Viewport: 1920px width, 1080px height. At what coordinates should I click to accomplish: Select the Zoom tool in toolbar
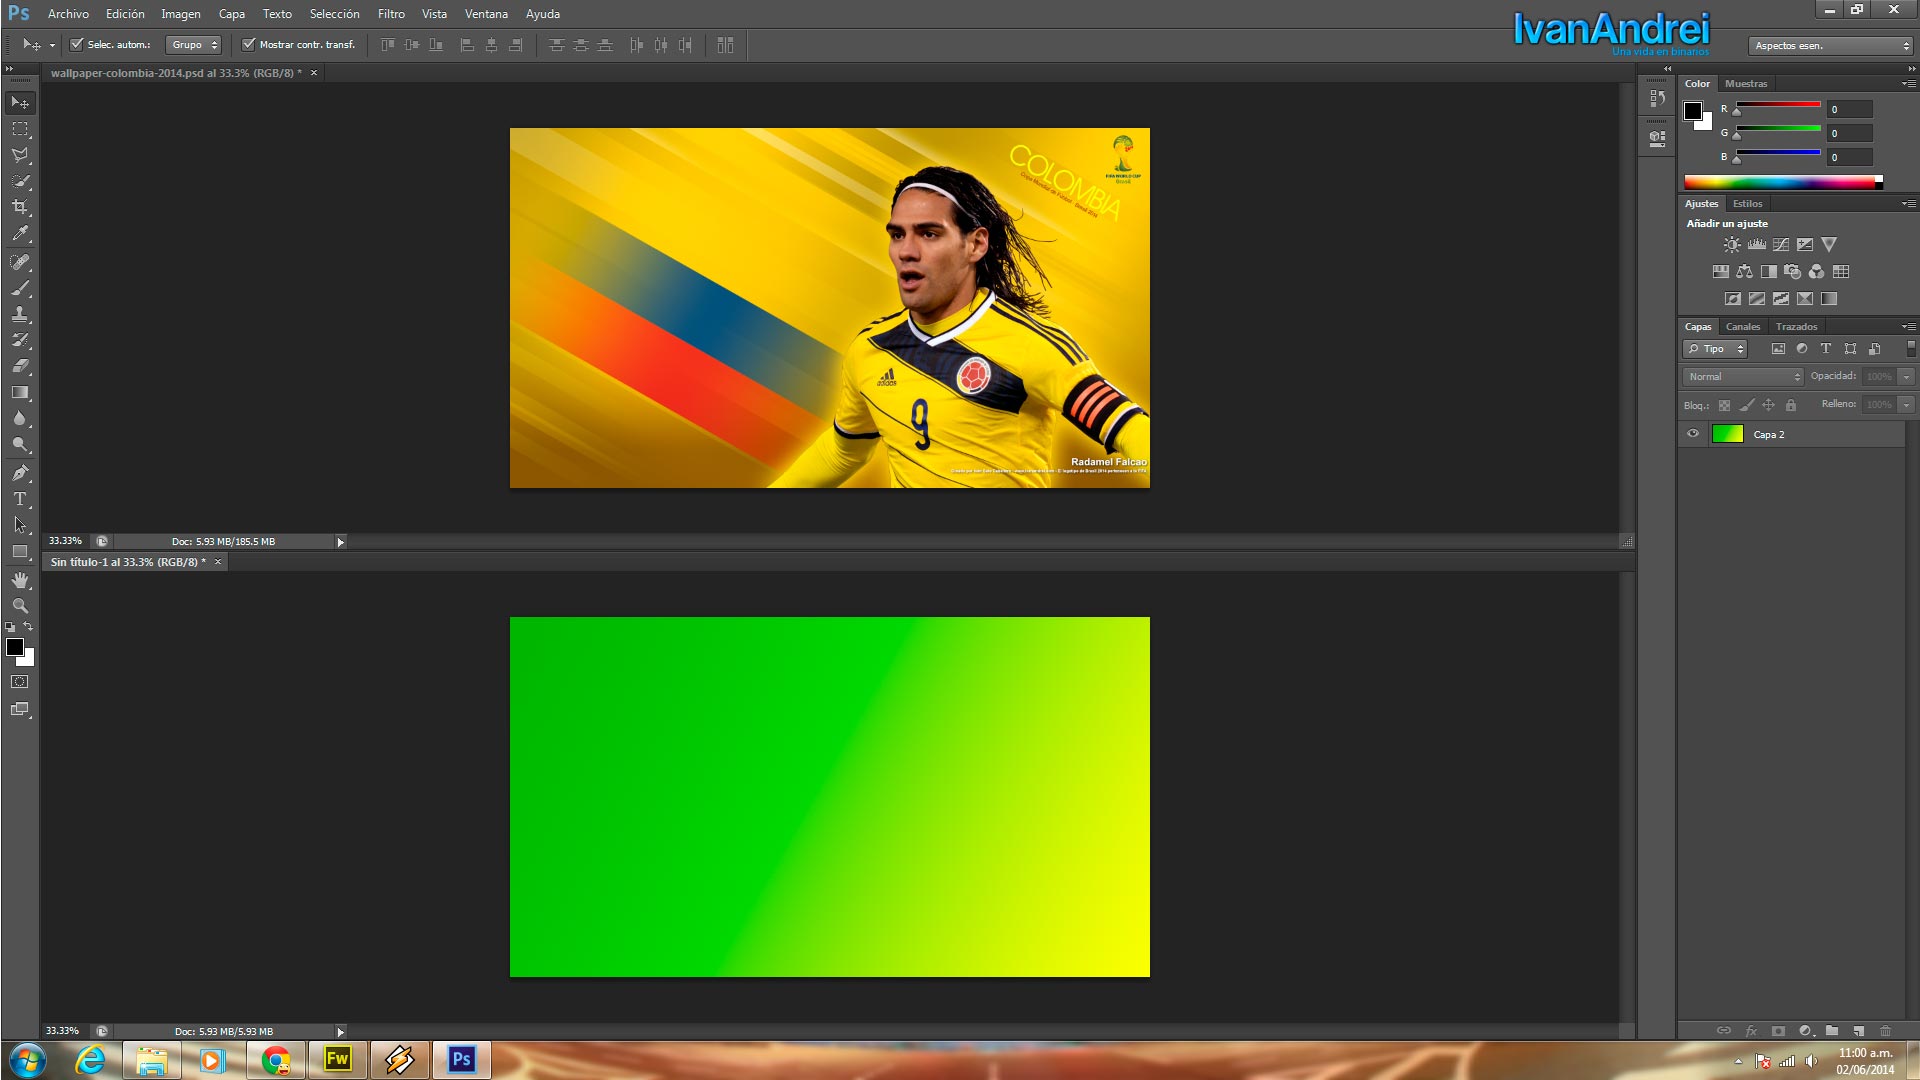[x=20, y=606]
